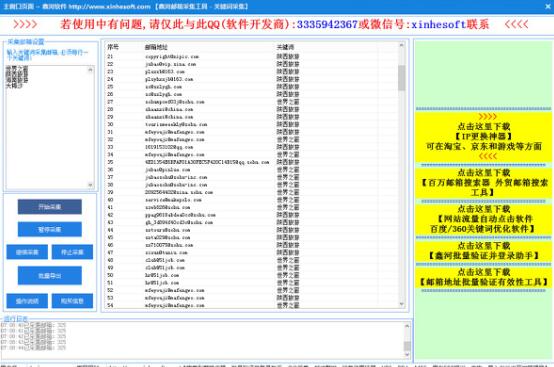Select email row number 21
This screenshot has width=554, height=367.
coord(252,57)
